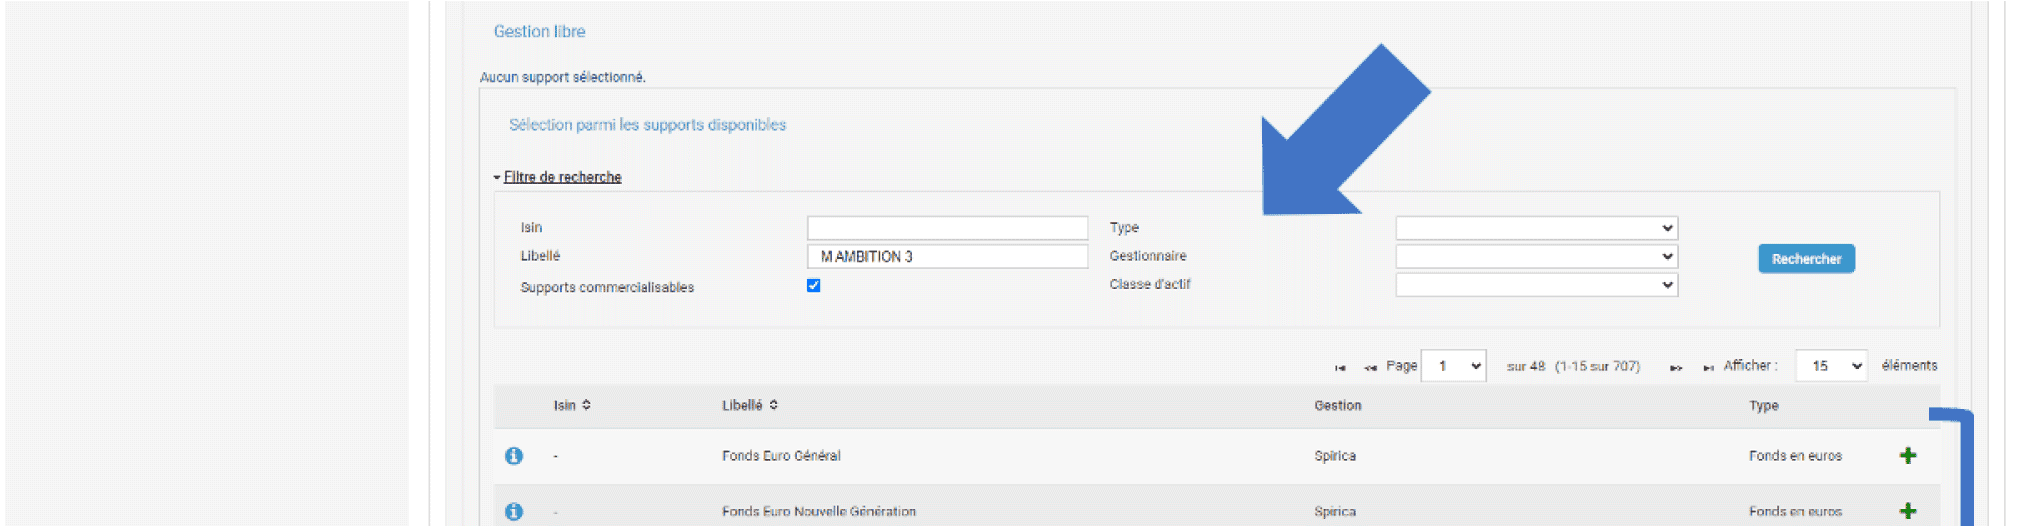Sort table by Isin column
The width and height of the screenshot is (2034, 526).
click(572, 405)
